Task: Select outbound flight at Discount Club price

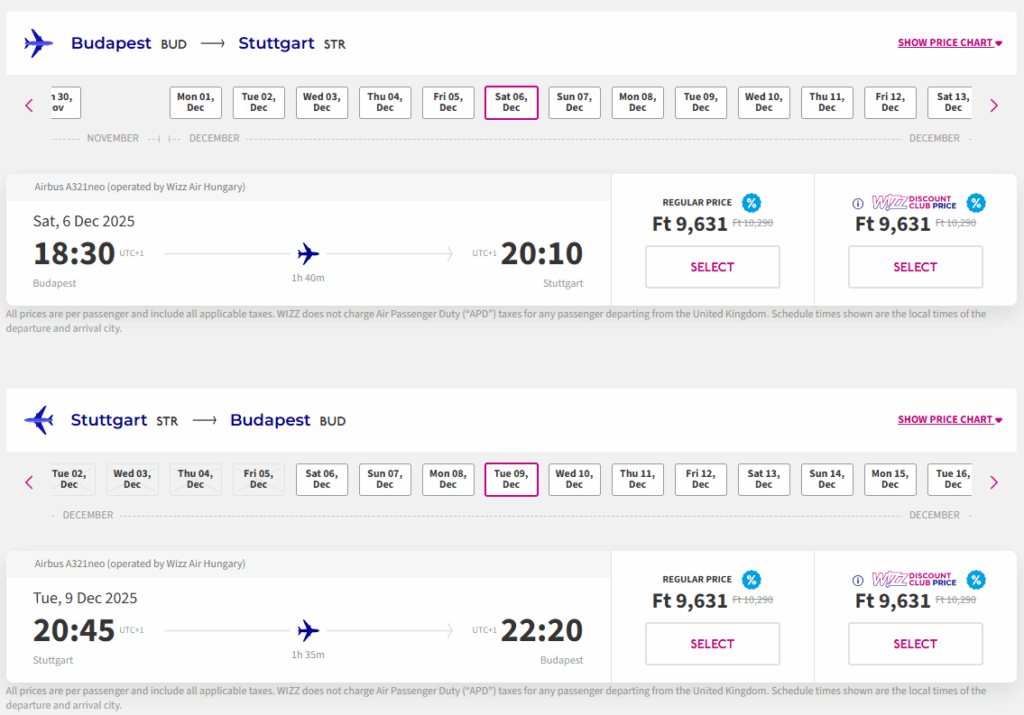Action: (x=915, y=267)
